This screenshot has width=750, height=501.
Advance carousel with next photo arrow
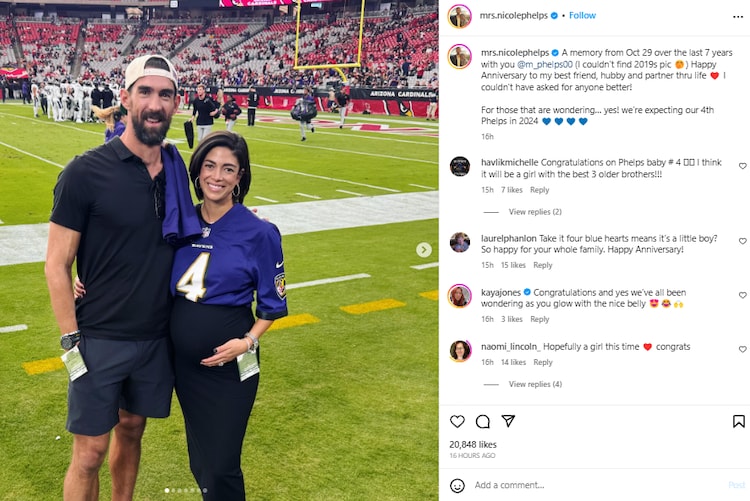pos(423,250)
